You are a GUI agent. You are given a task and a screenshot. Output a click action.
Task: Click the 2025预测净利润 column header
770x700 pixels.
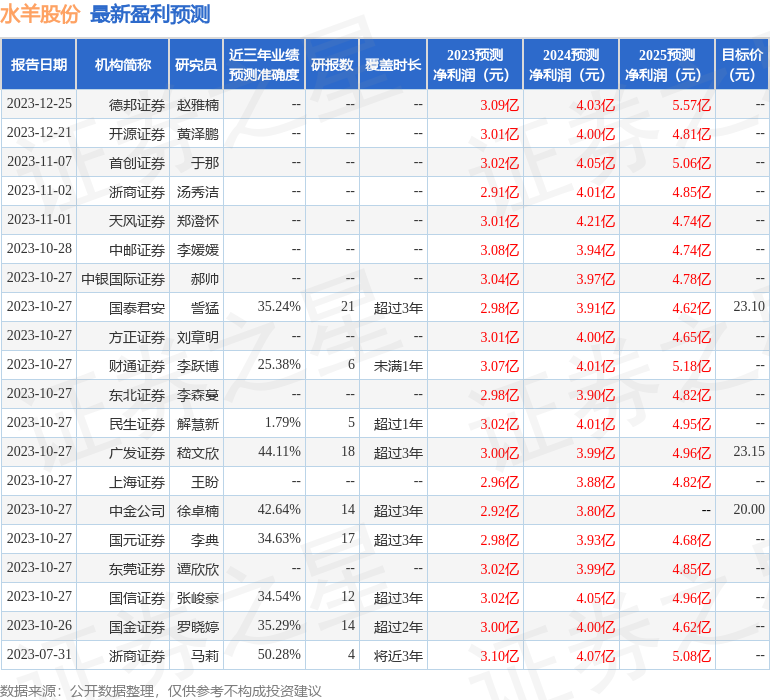click(x=667, y=64)
